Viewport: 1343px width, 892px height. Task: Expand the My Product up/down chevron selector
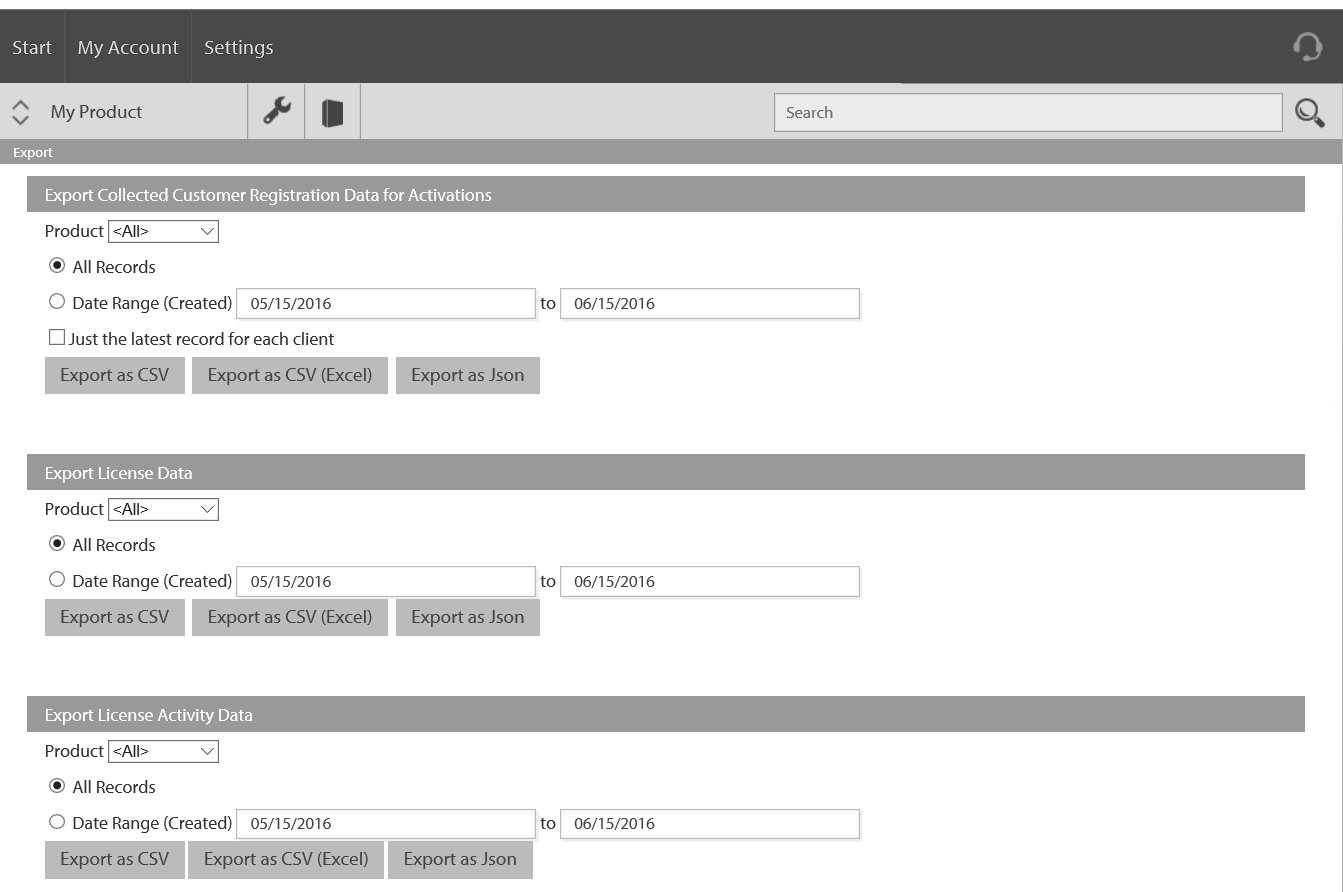[x=20, y=112]
